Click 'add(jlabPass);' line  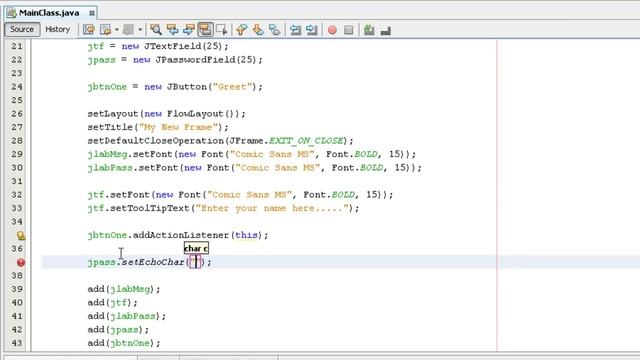point(127,316)
